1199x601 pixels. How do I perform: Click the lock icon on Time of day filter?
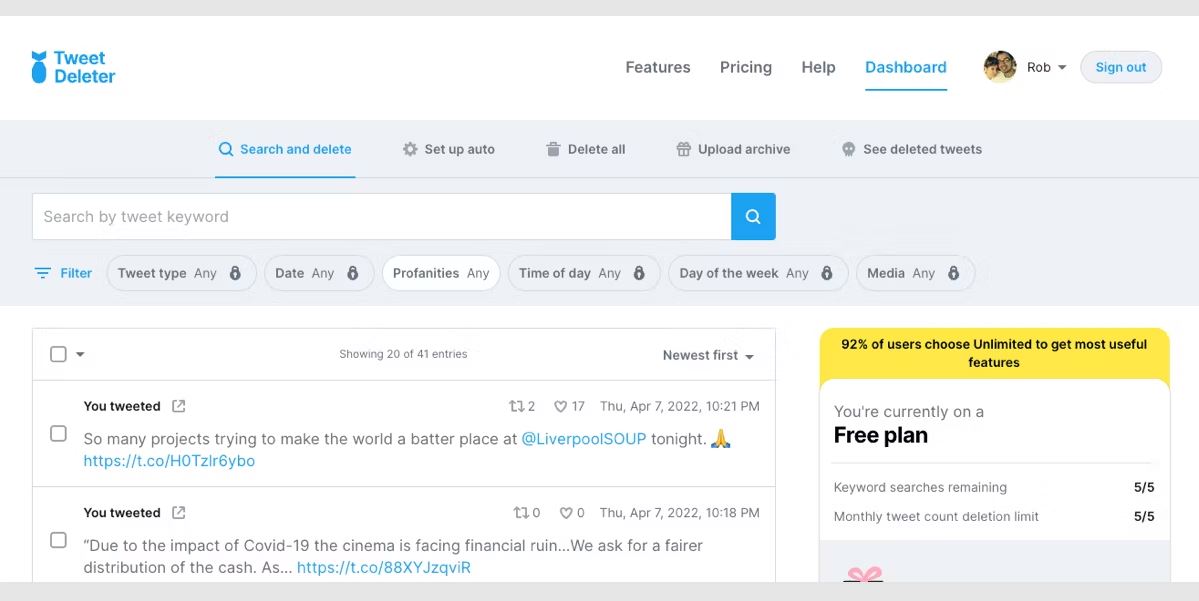point(639,273)
